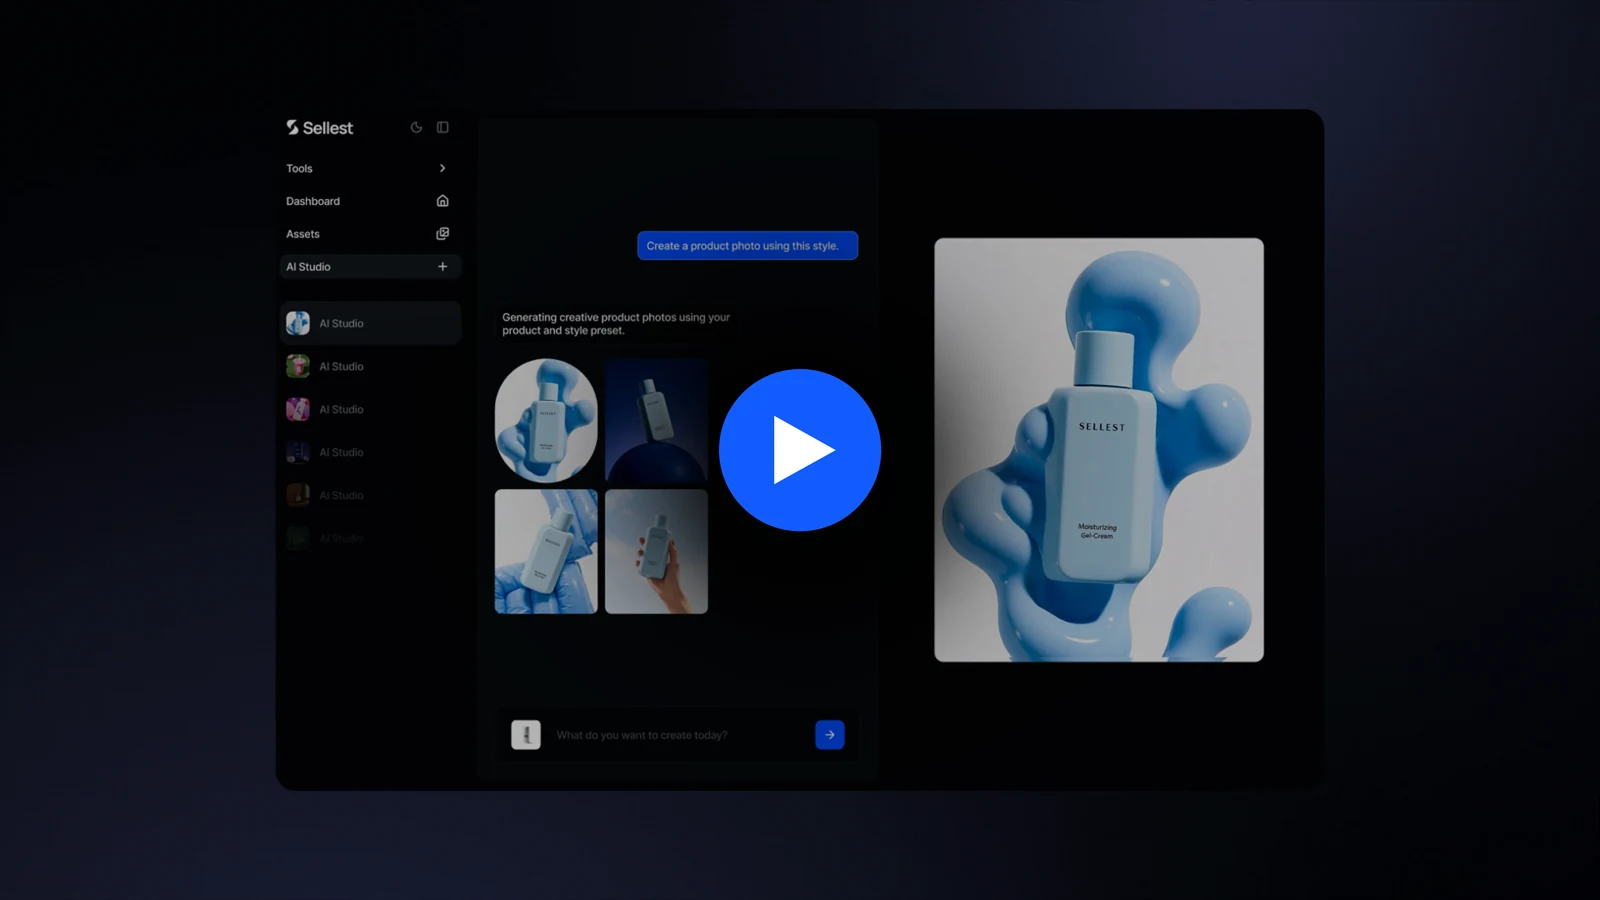Select the hand holding bottle thumbnail
Screen dimensions: 1600x900
[x=656, y=551]
